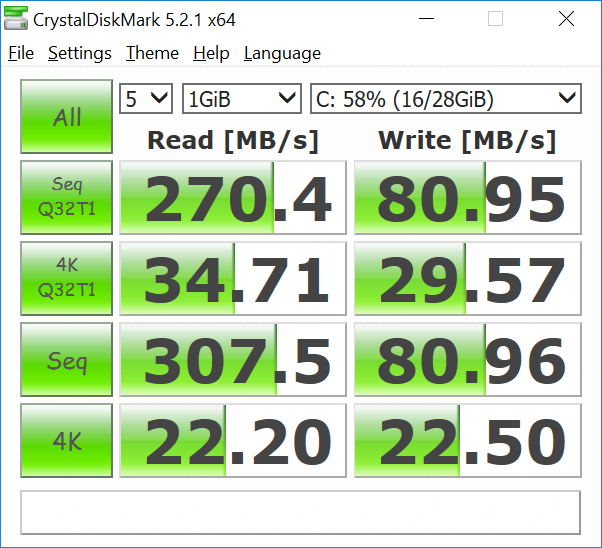Image resolution: width=602 pixels, height=548 pixels.
Task: Start the Seq test
Action: point(66,359)
